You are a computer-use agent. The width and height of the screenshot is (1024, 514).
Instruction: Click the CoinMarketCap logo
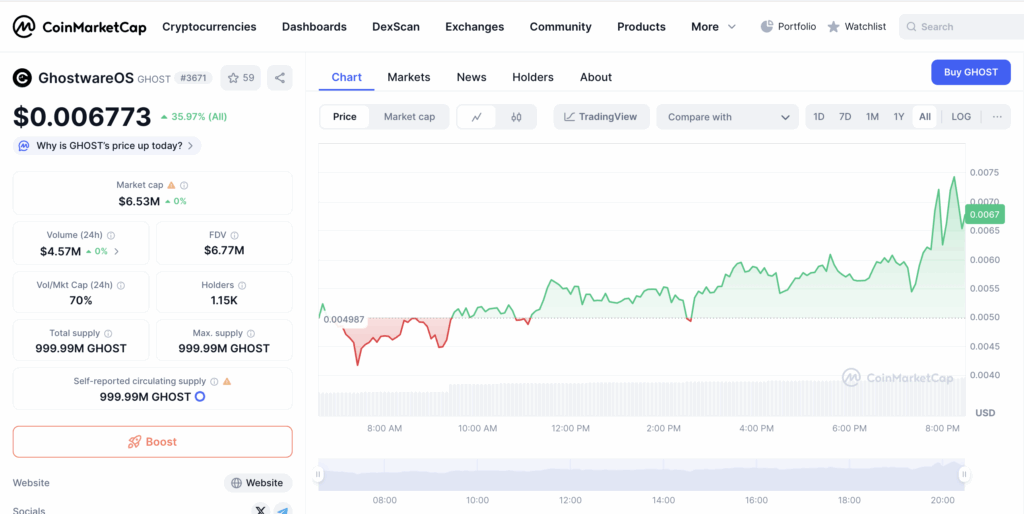tap(80, 27)
